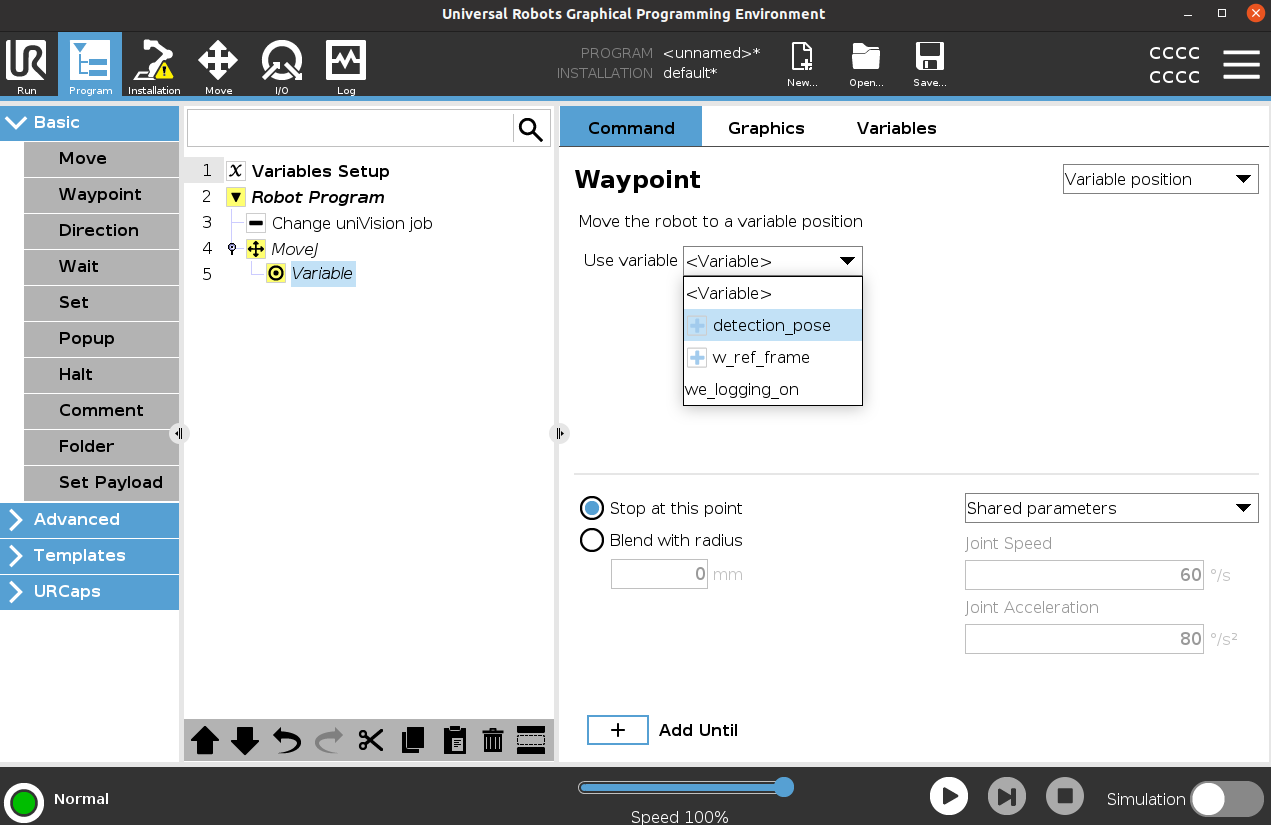Click the Add Until plus button
The height and width of the screenshot is (825, 1271).
(x=618, y=730)
